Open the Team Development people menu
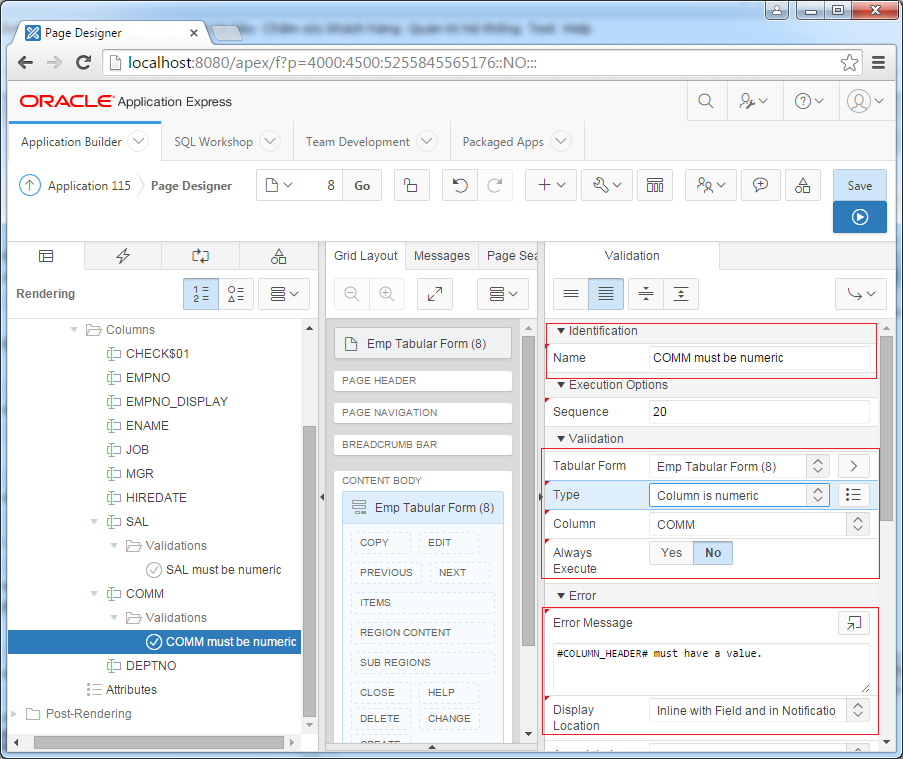 [x=711, y=185]
